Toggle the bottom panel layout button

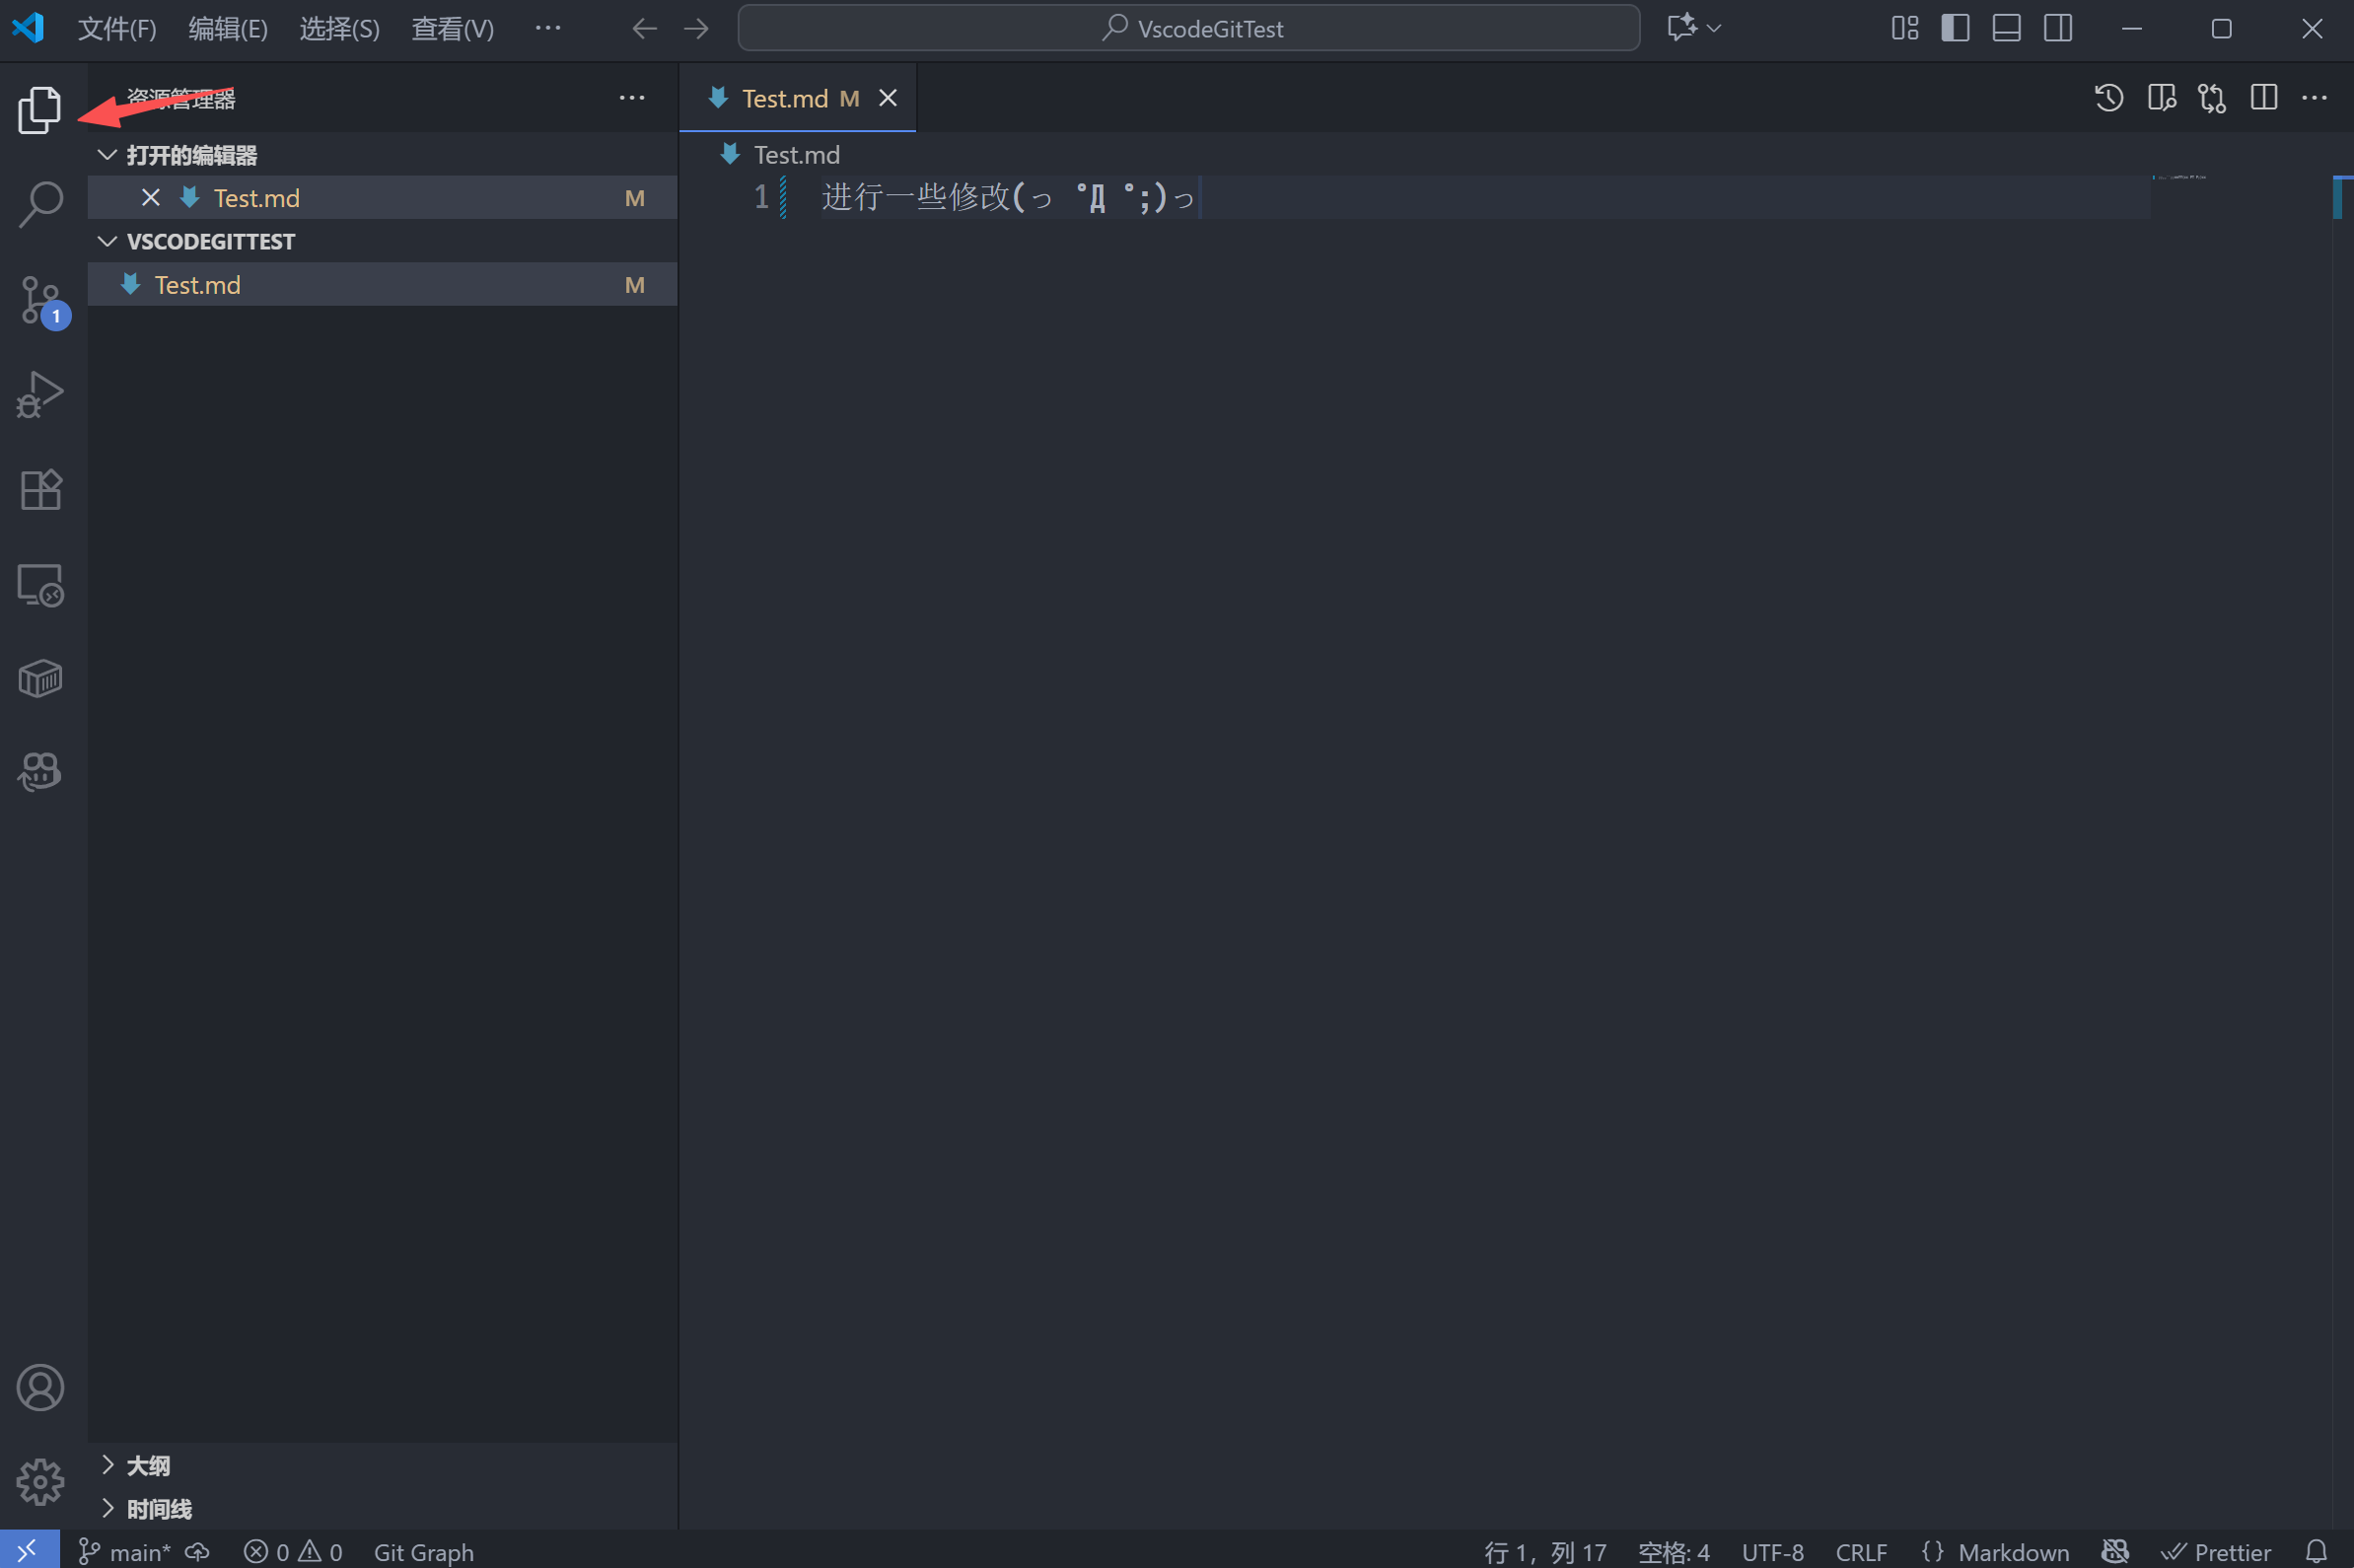pyautogui.click(x=2006, y=28)
